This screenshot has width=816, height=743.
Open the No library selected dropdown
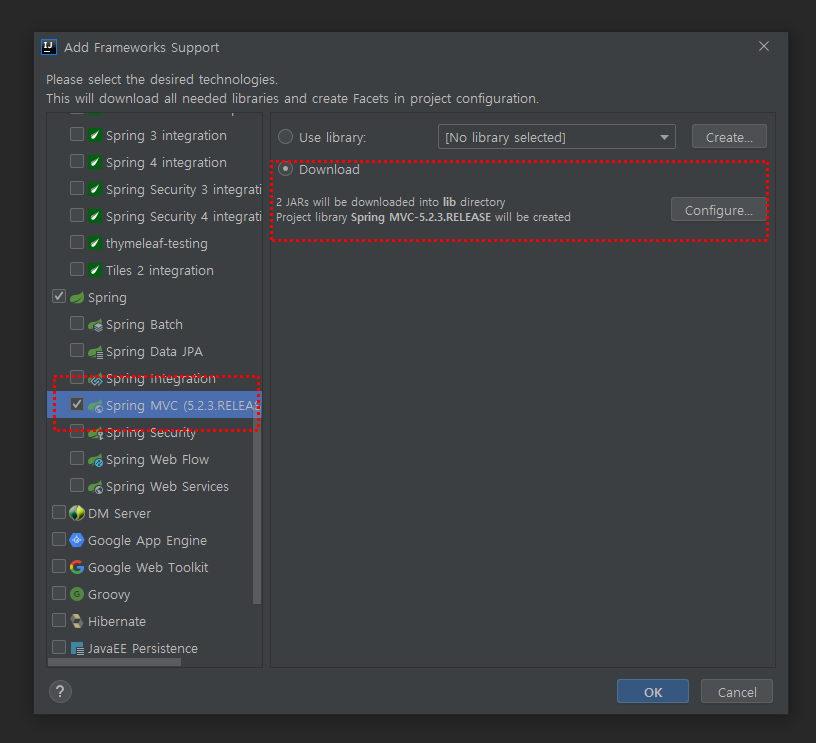[557, 137]
